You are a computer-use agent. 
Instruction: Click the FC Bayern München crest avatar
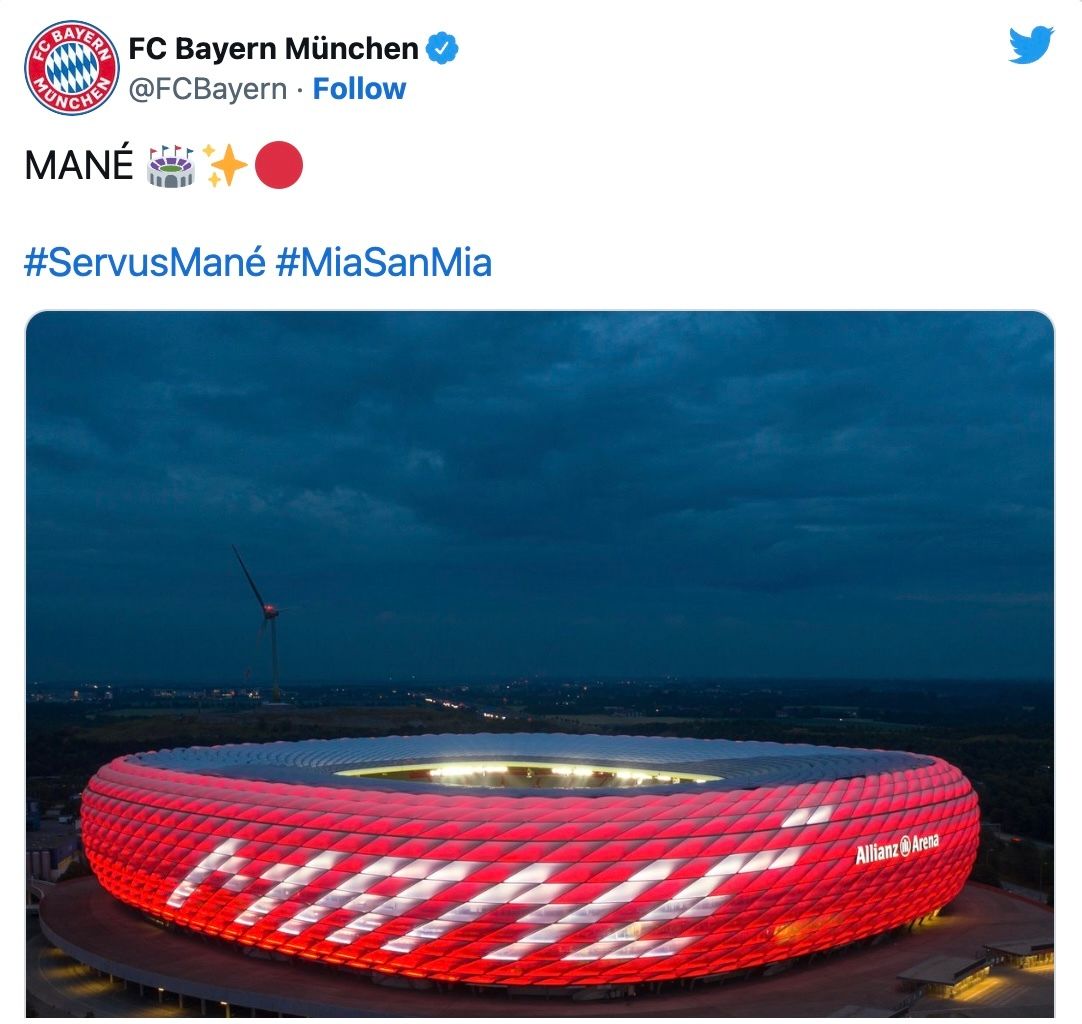point(72,68)
